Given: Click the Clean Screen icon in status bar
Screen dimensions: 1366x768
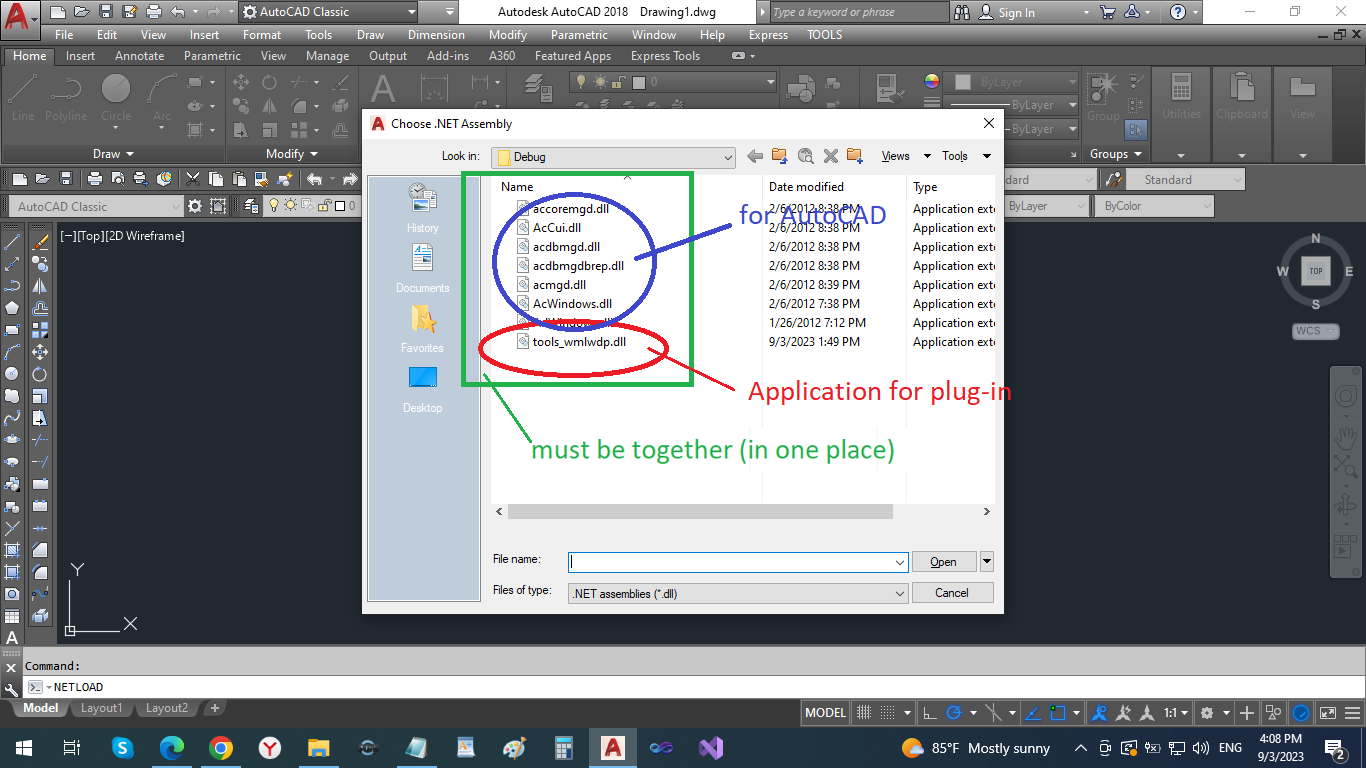Looking at the screenshot, I should point(1328,713).
